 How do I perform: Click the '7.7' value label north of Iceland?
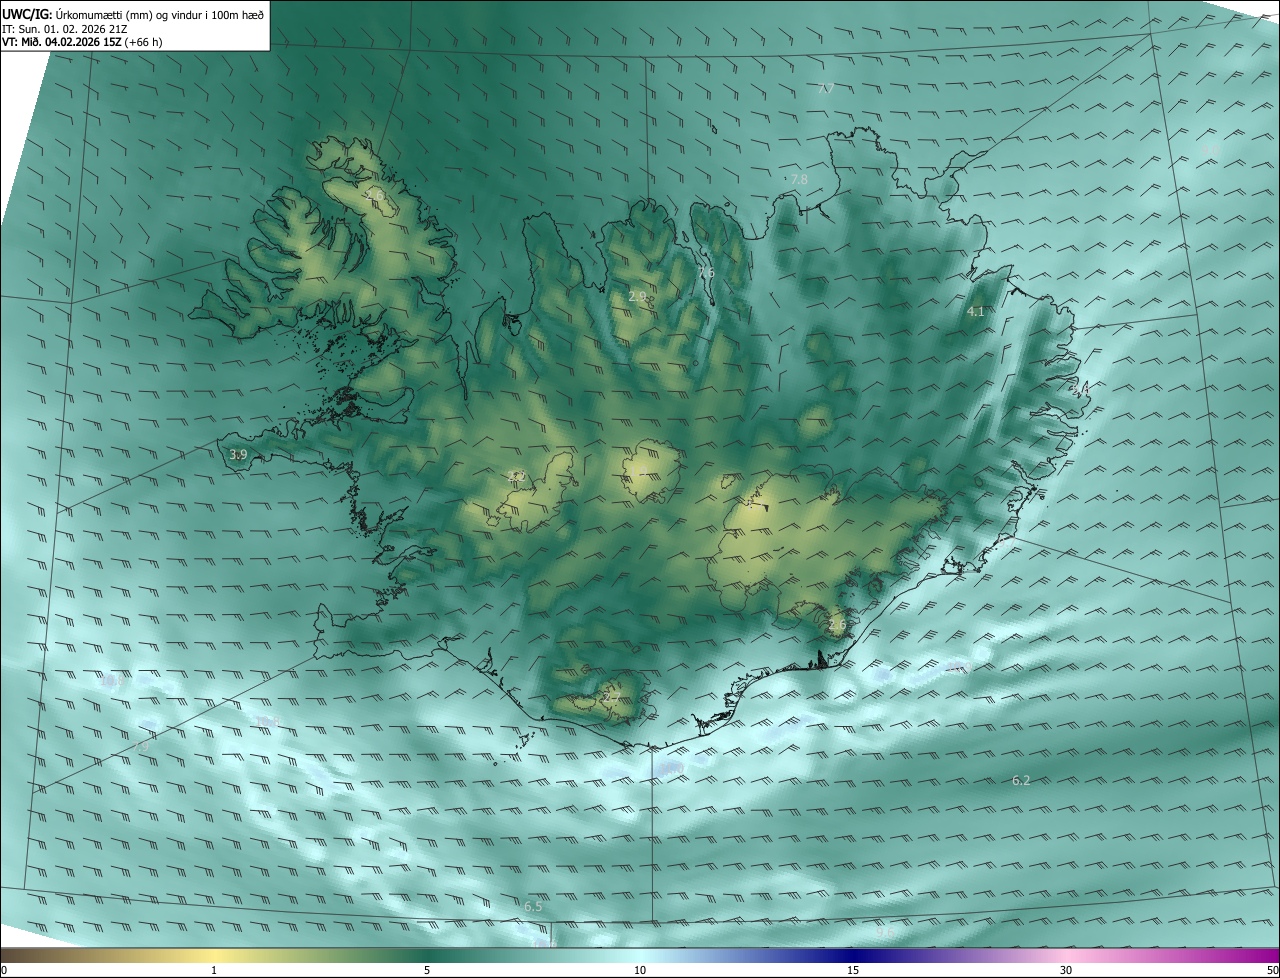pyautogui.click(x=825, y=89)
